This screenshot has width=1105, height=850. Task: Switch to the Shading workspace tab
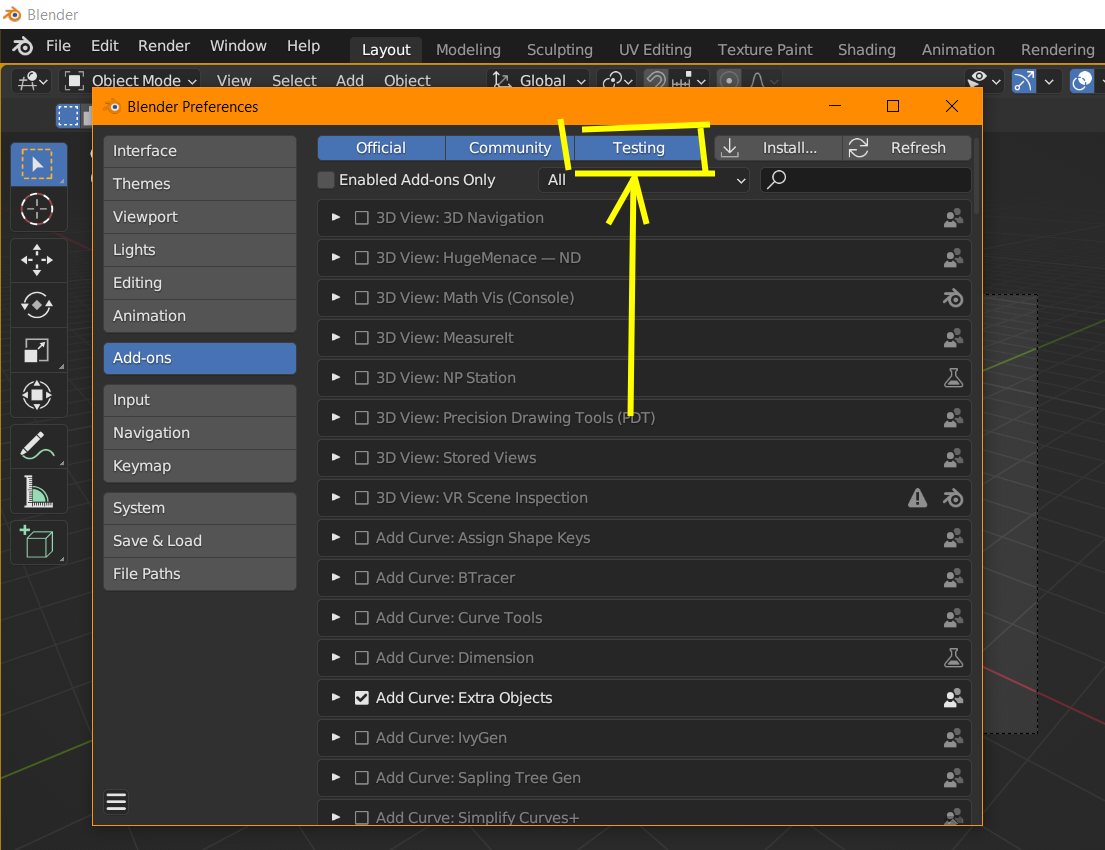click(866, 49)
